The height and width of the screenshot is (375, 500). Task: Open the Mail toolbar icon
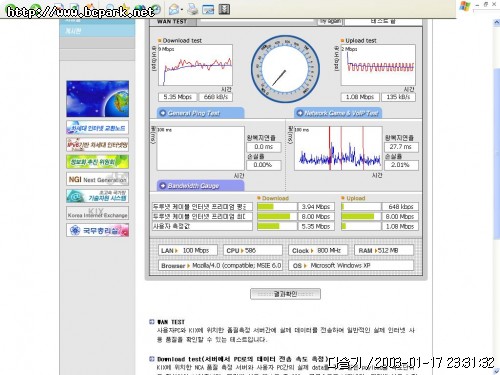pyautogui.click(x=174, y=9)
